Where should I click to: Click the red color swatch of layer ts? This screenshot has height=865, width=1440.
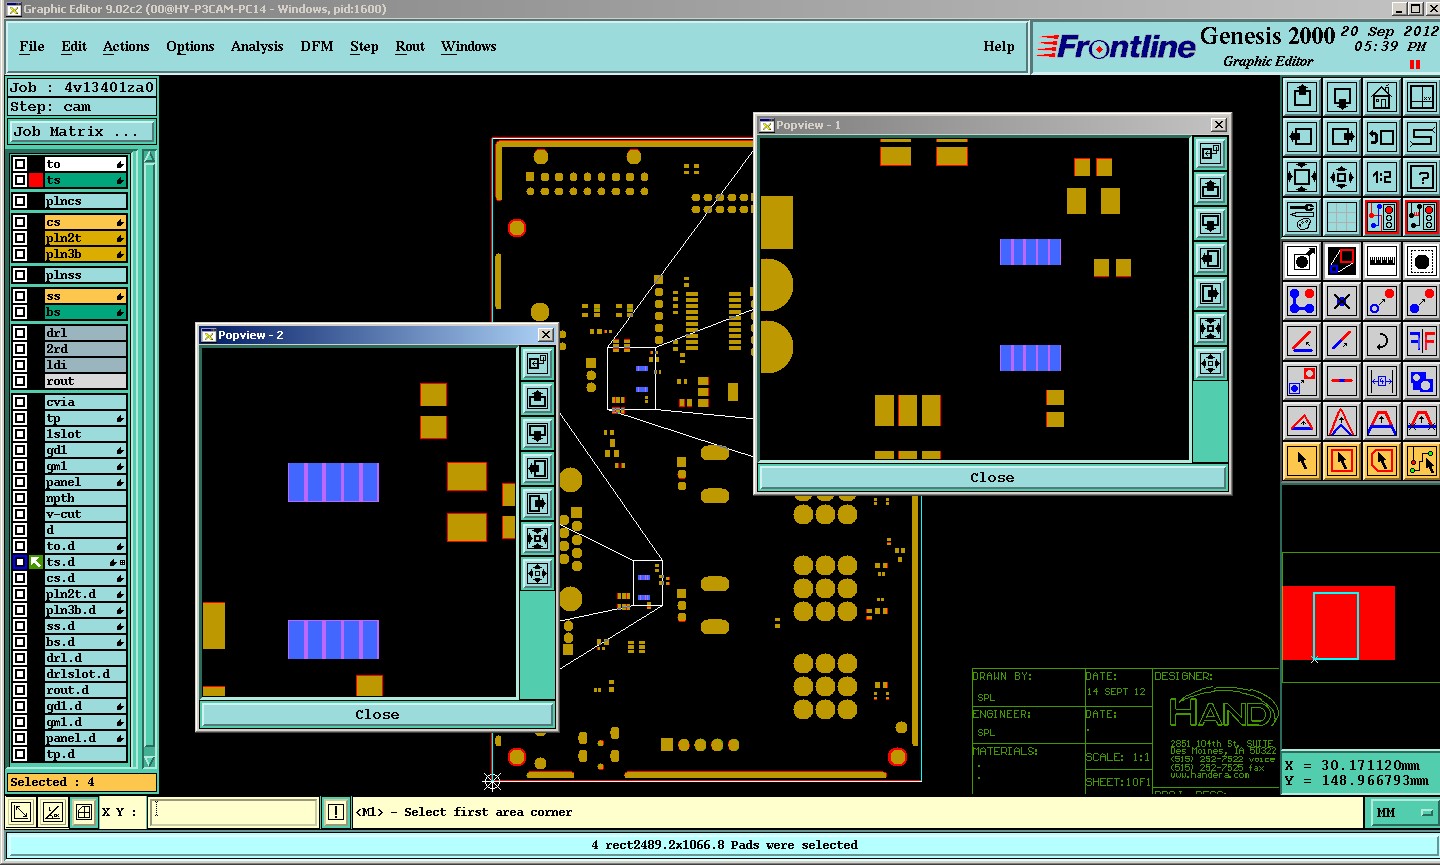pyautogui.click(x=36, y=180)
